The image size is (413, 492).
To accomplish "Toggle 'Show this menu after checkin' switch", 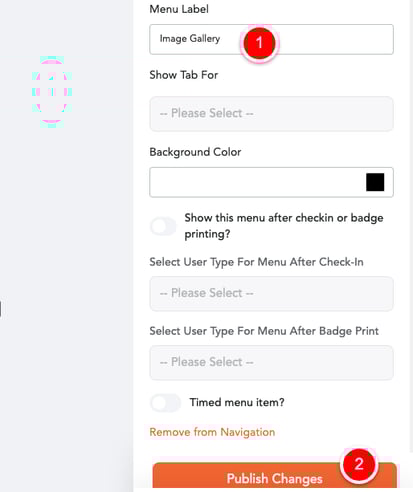I will pos(163,226).
